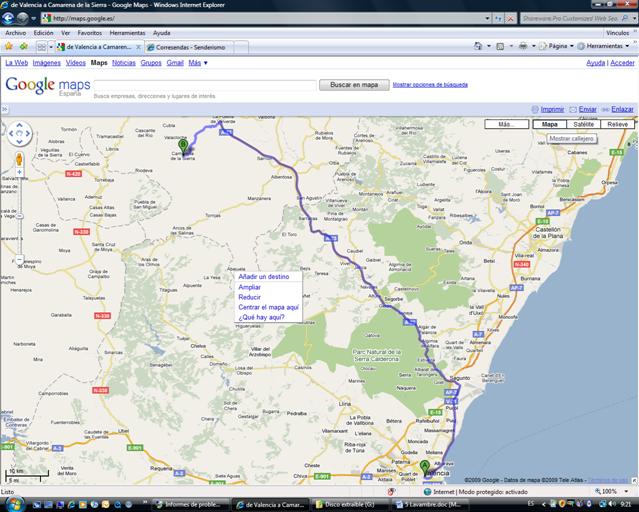Click the map pan control compass

point(19,133)
